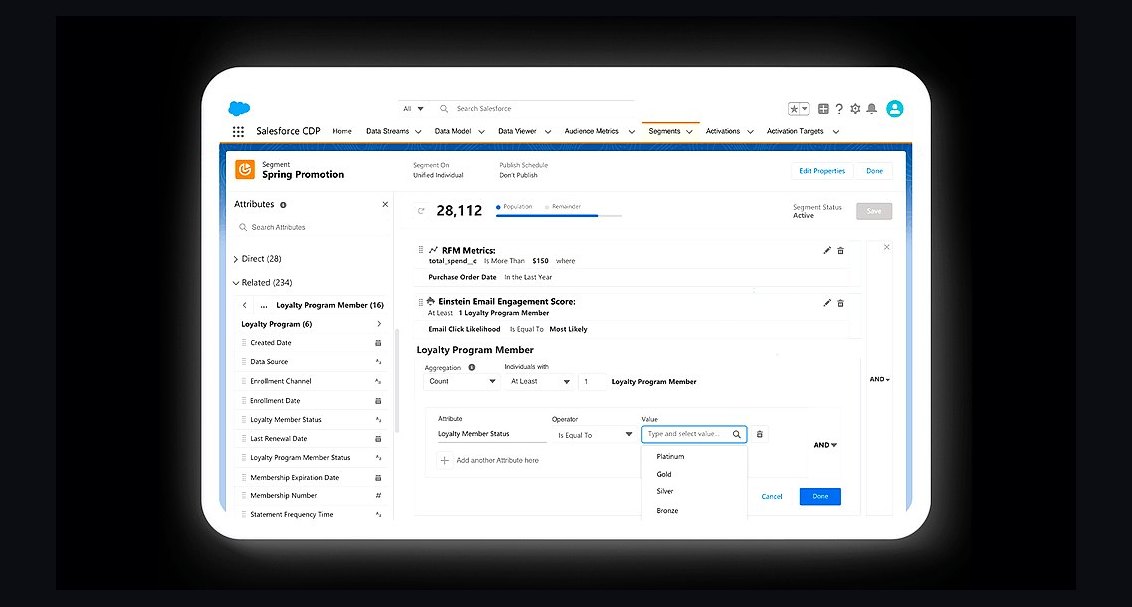
Task: Select the Enrollment Channel attribute
Action: point(281,381)
